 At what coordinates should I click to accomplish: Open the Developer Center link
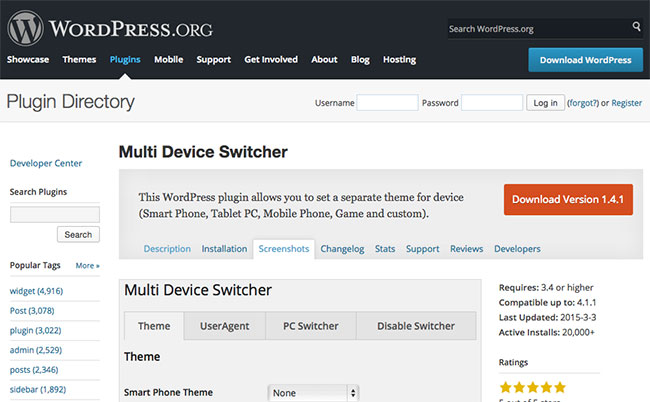point(46,163)
